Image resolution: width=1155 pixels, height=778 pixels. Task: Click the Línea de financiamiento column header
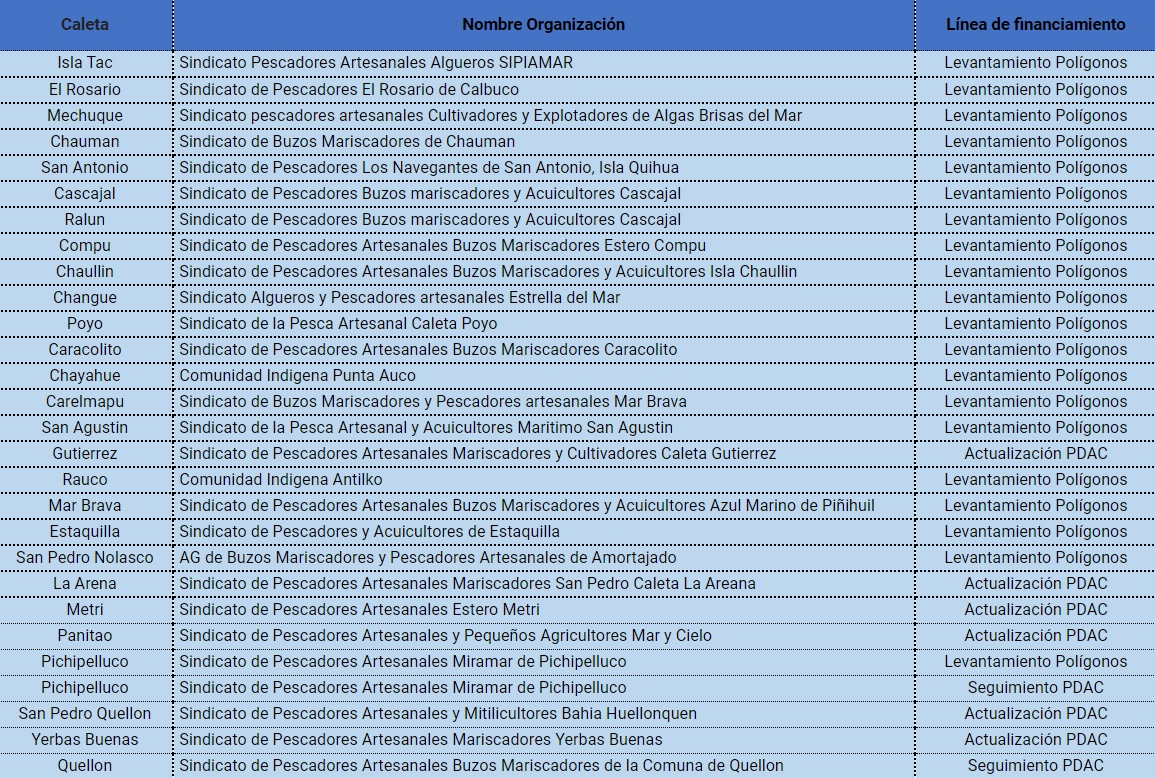coord(1035,24)
